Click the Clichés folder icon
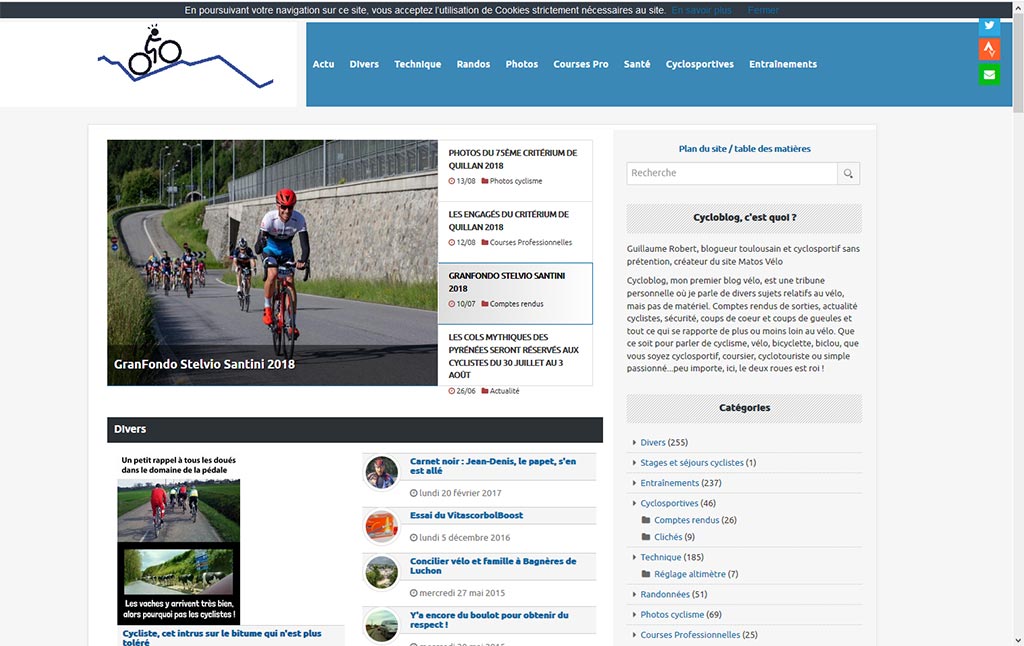 click(x=646, y=537)
